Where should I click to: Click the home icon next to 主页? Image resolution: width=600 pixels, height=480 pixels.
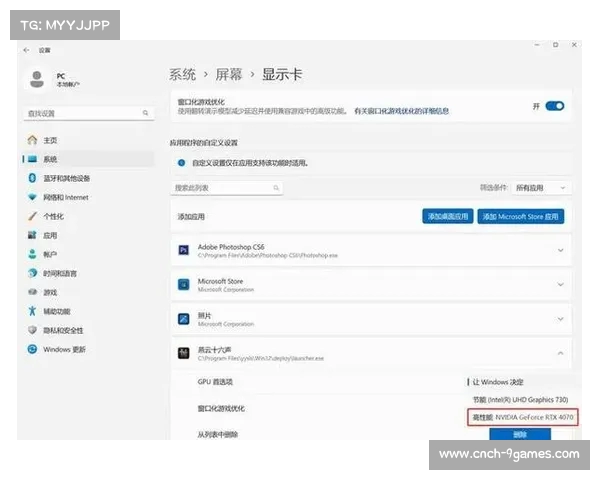coord(33,140)
